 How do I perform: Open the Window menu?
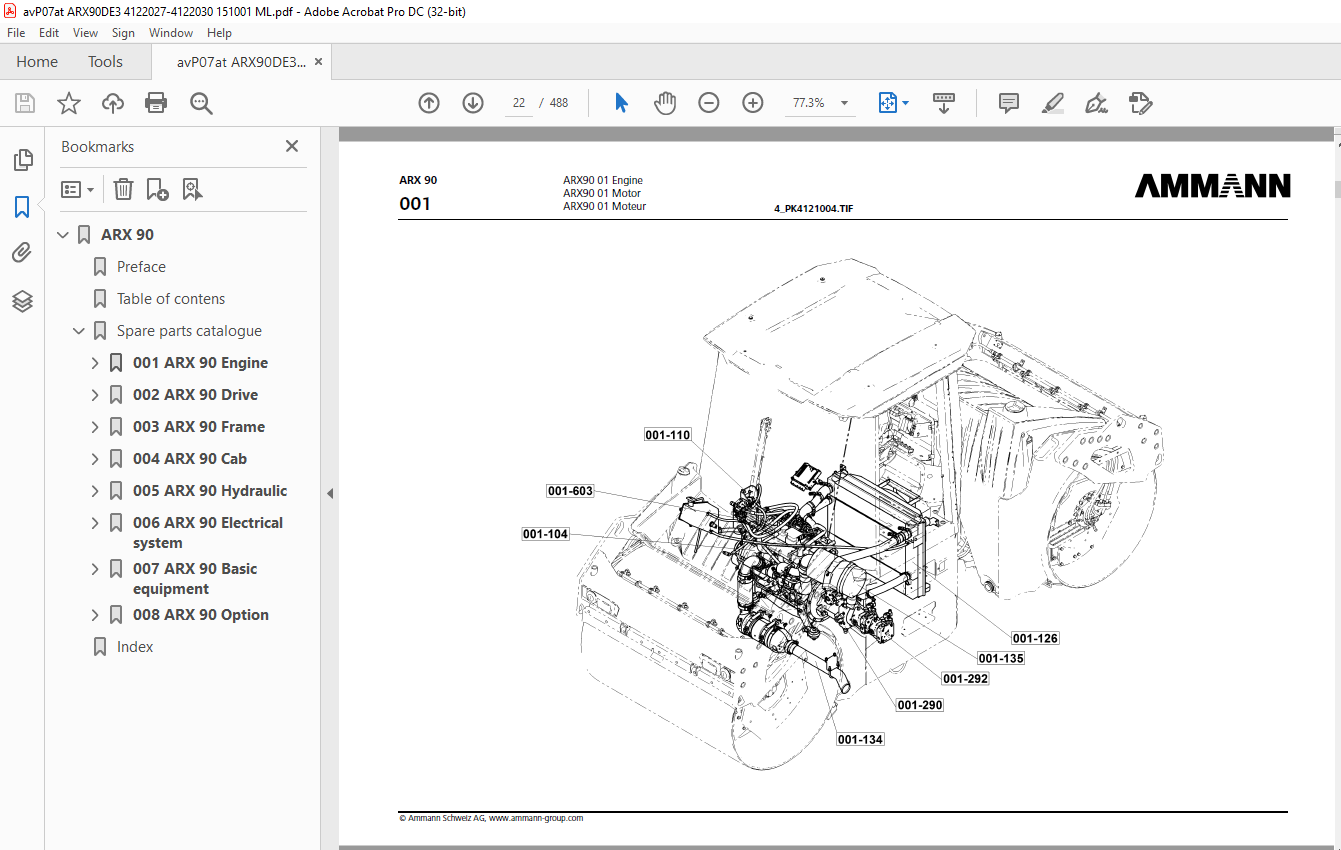click(171, 33)
